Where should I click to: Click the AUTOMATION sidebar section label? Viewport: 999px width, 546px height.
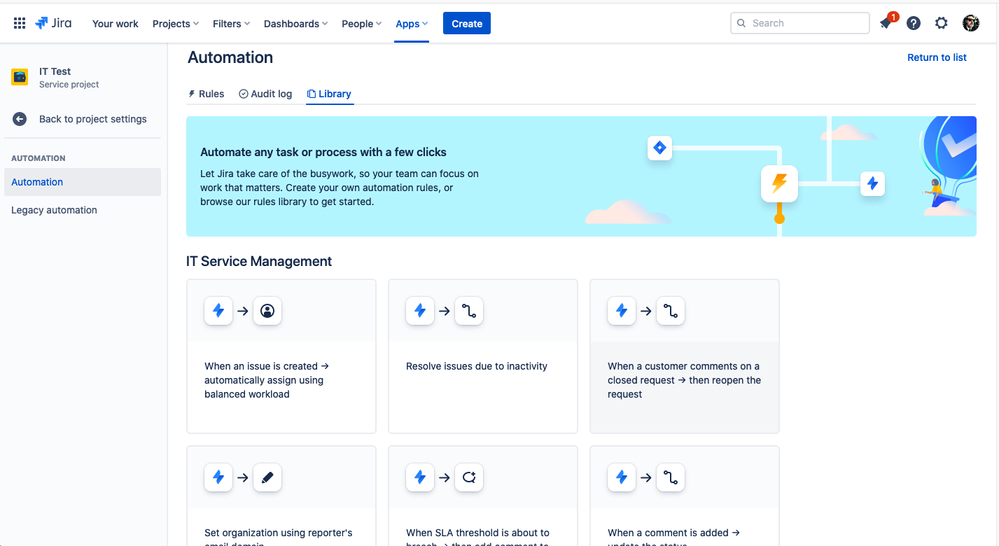pyautogui.click(x=38, y=158)
